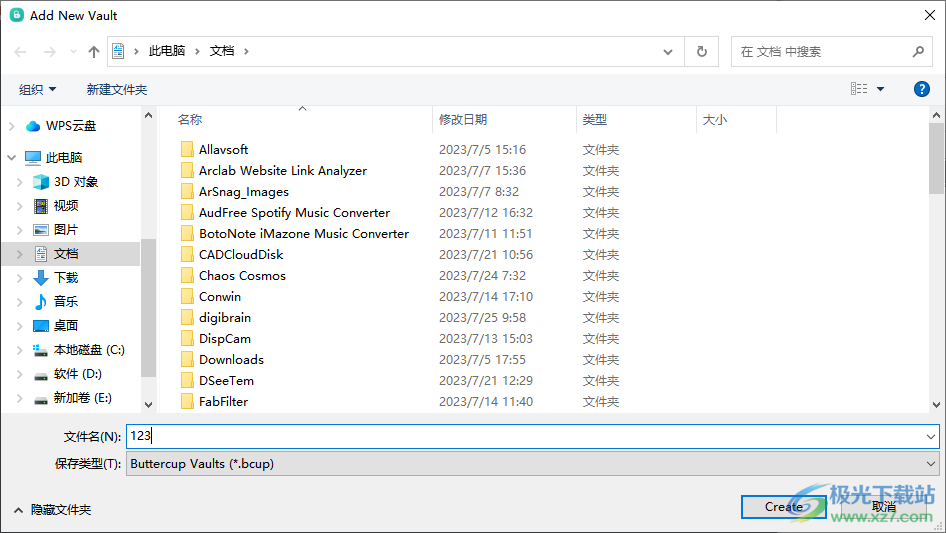Select the Downloads folder
946x533 pixels.
232,360
